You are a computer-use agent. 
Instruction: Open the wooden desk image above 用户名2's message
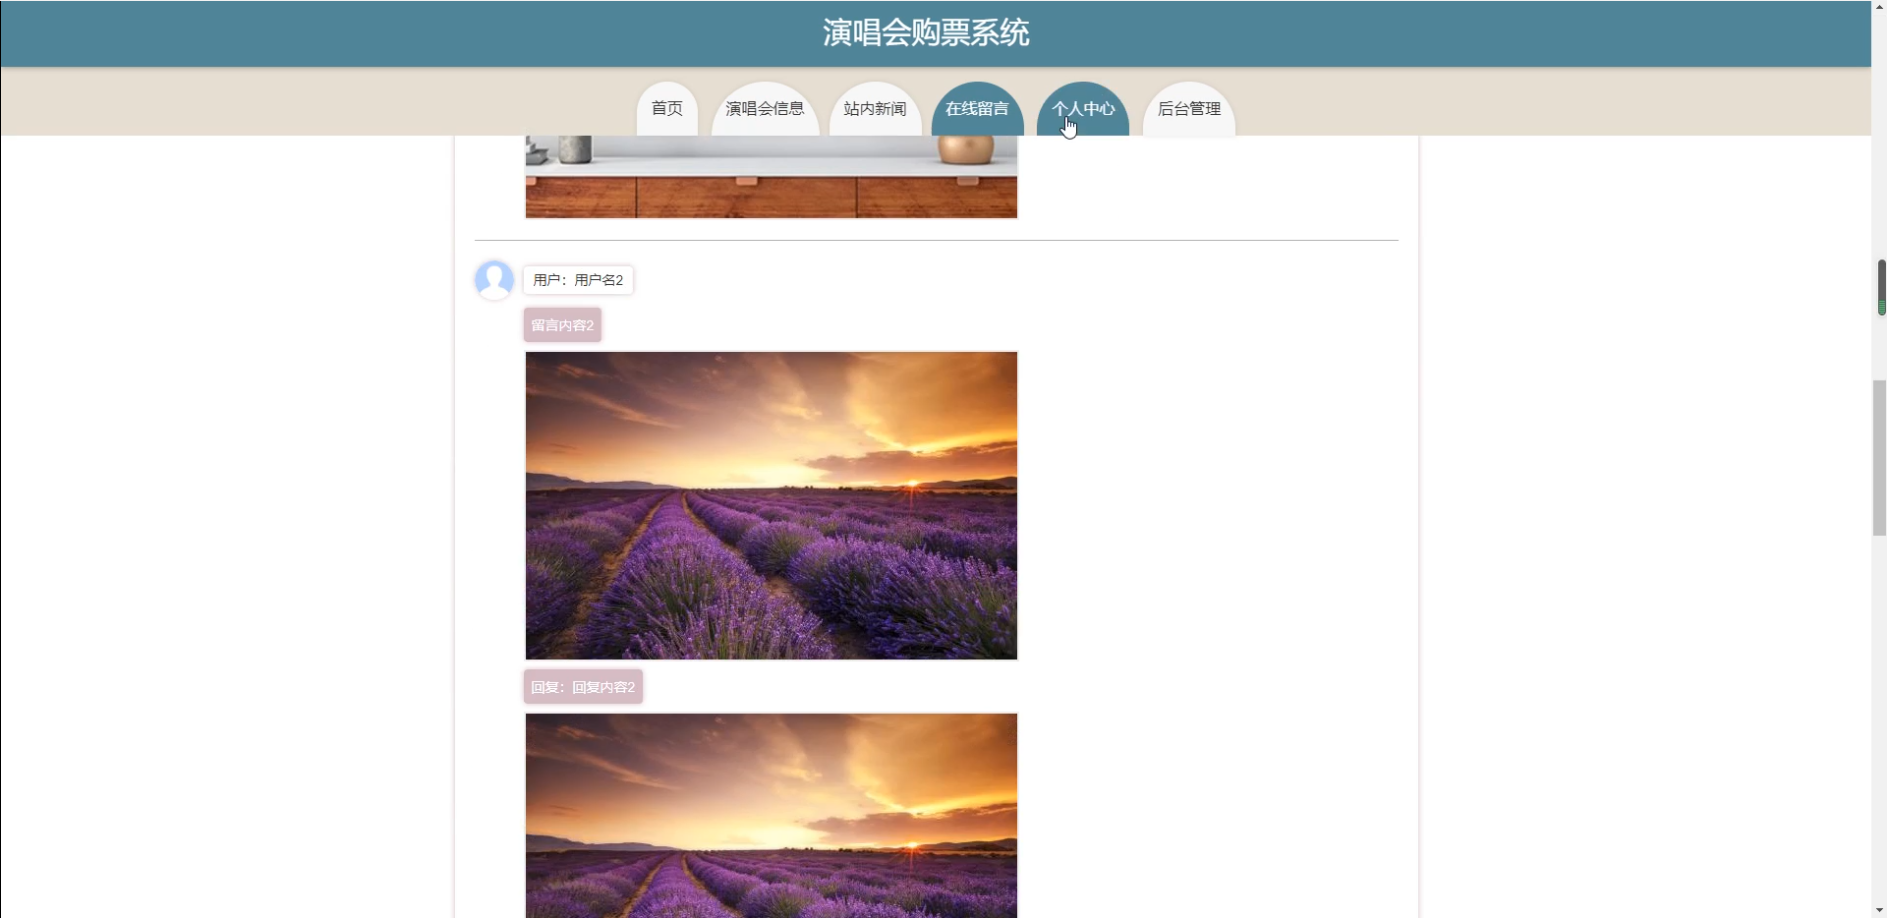tap(771, 177)
